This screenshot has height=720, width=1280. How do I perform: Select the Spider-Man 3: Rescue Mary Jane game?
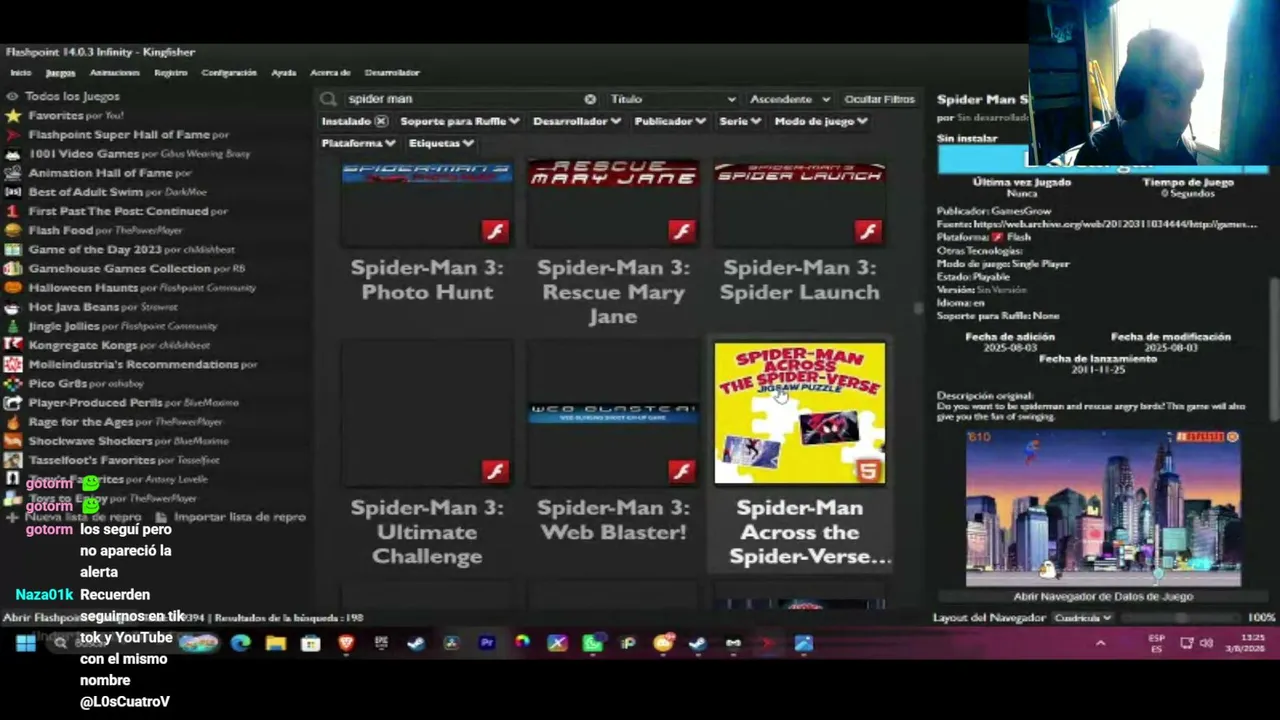[x=613, y=245]
